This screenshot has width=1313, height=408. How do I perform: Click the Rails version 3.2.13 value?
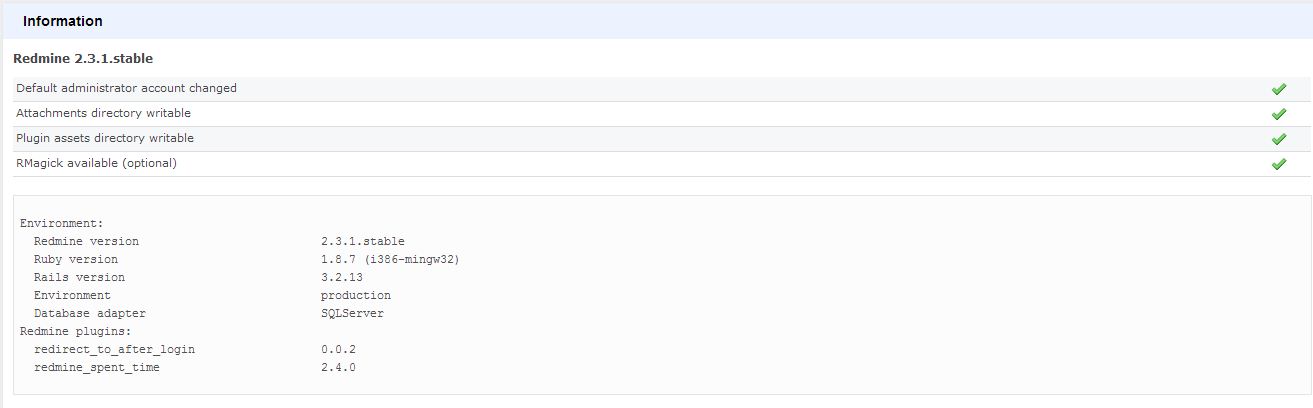click(342, 278)
